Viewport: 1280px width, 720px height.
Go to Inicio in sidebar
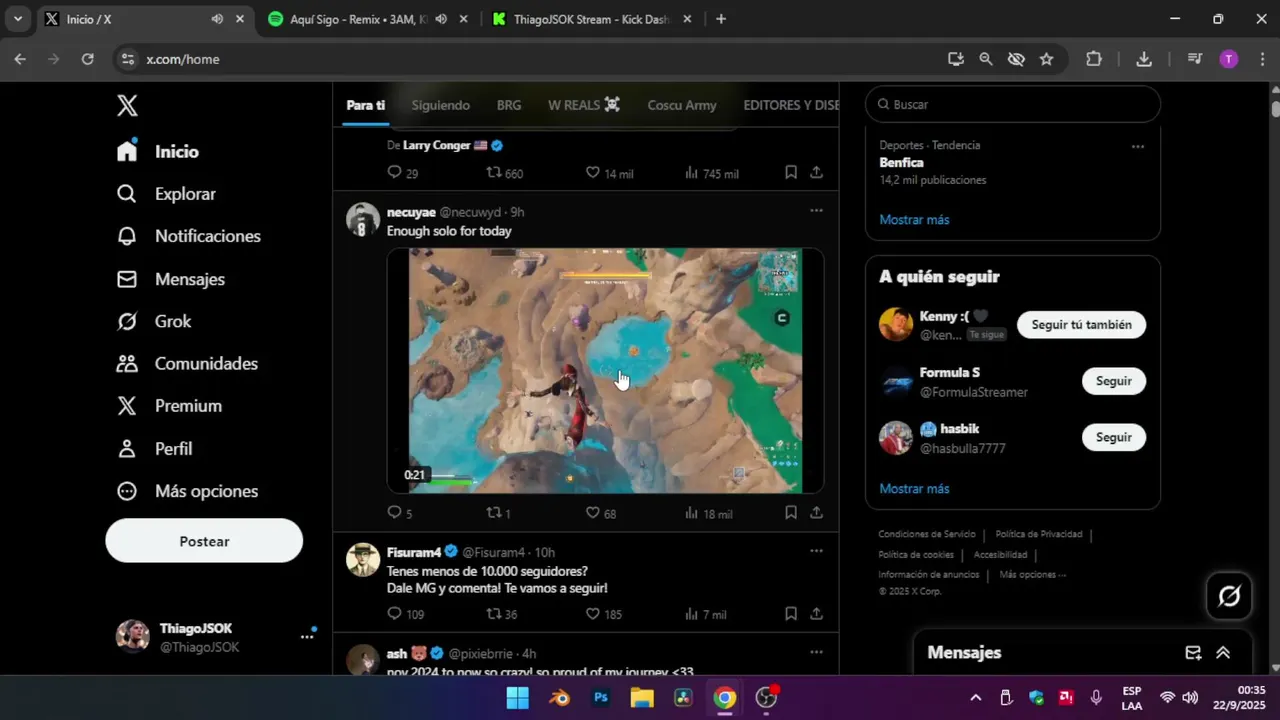click(158, 152)
